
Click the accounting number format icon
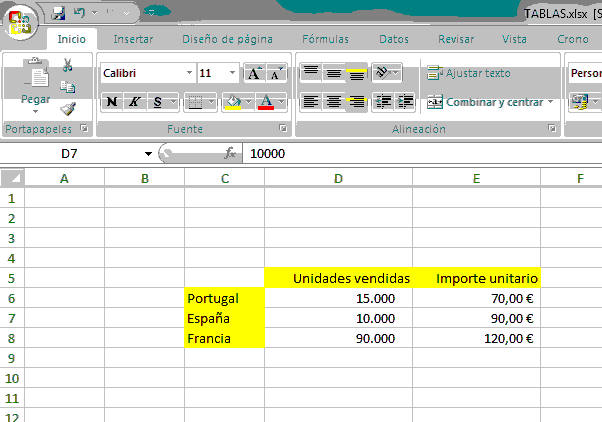(579, 102)
